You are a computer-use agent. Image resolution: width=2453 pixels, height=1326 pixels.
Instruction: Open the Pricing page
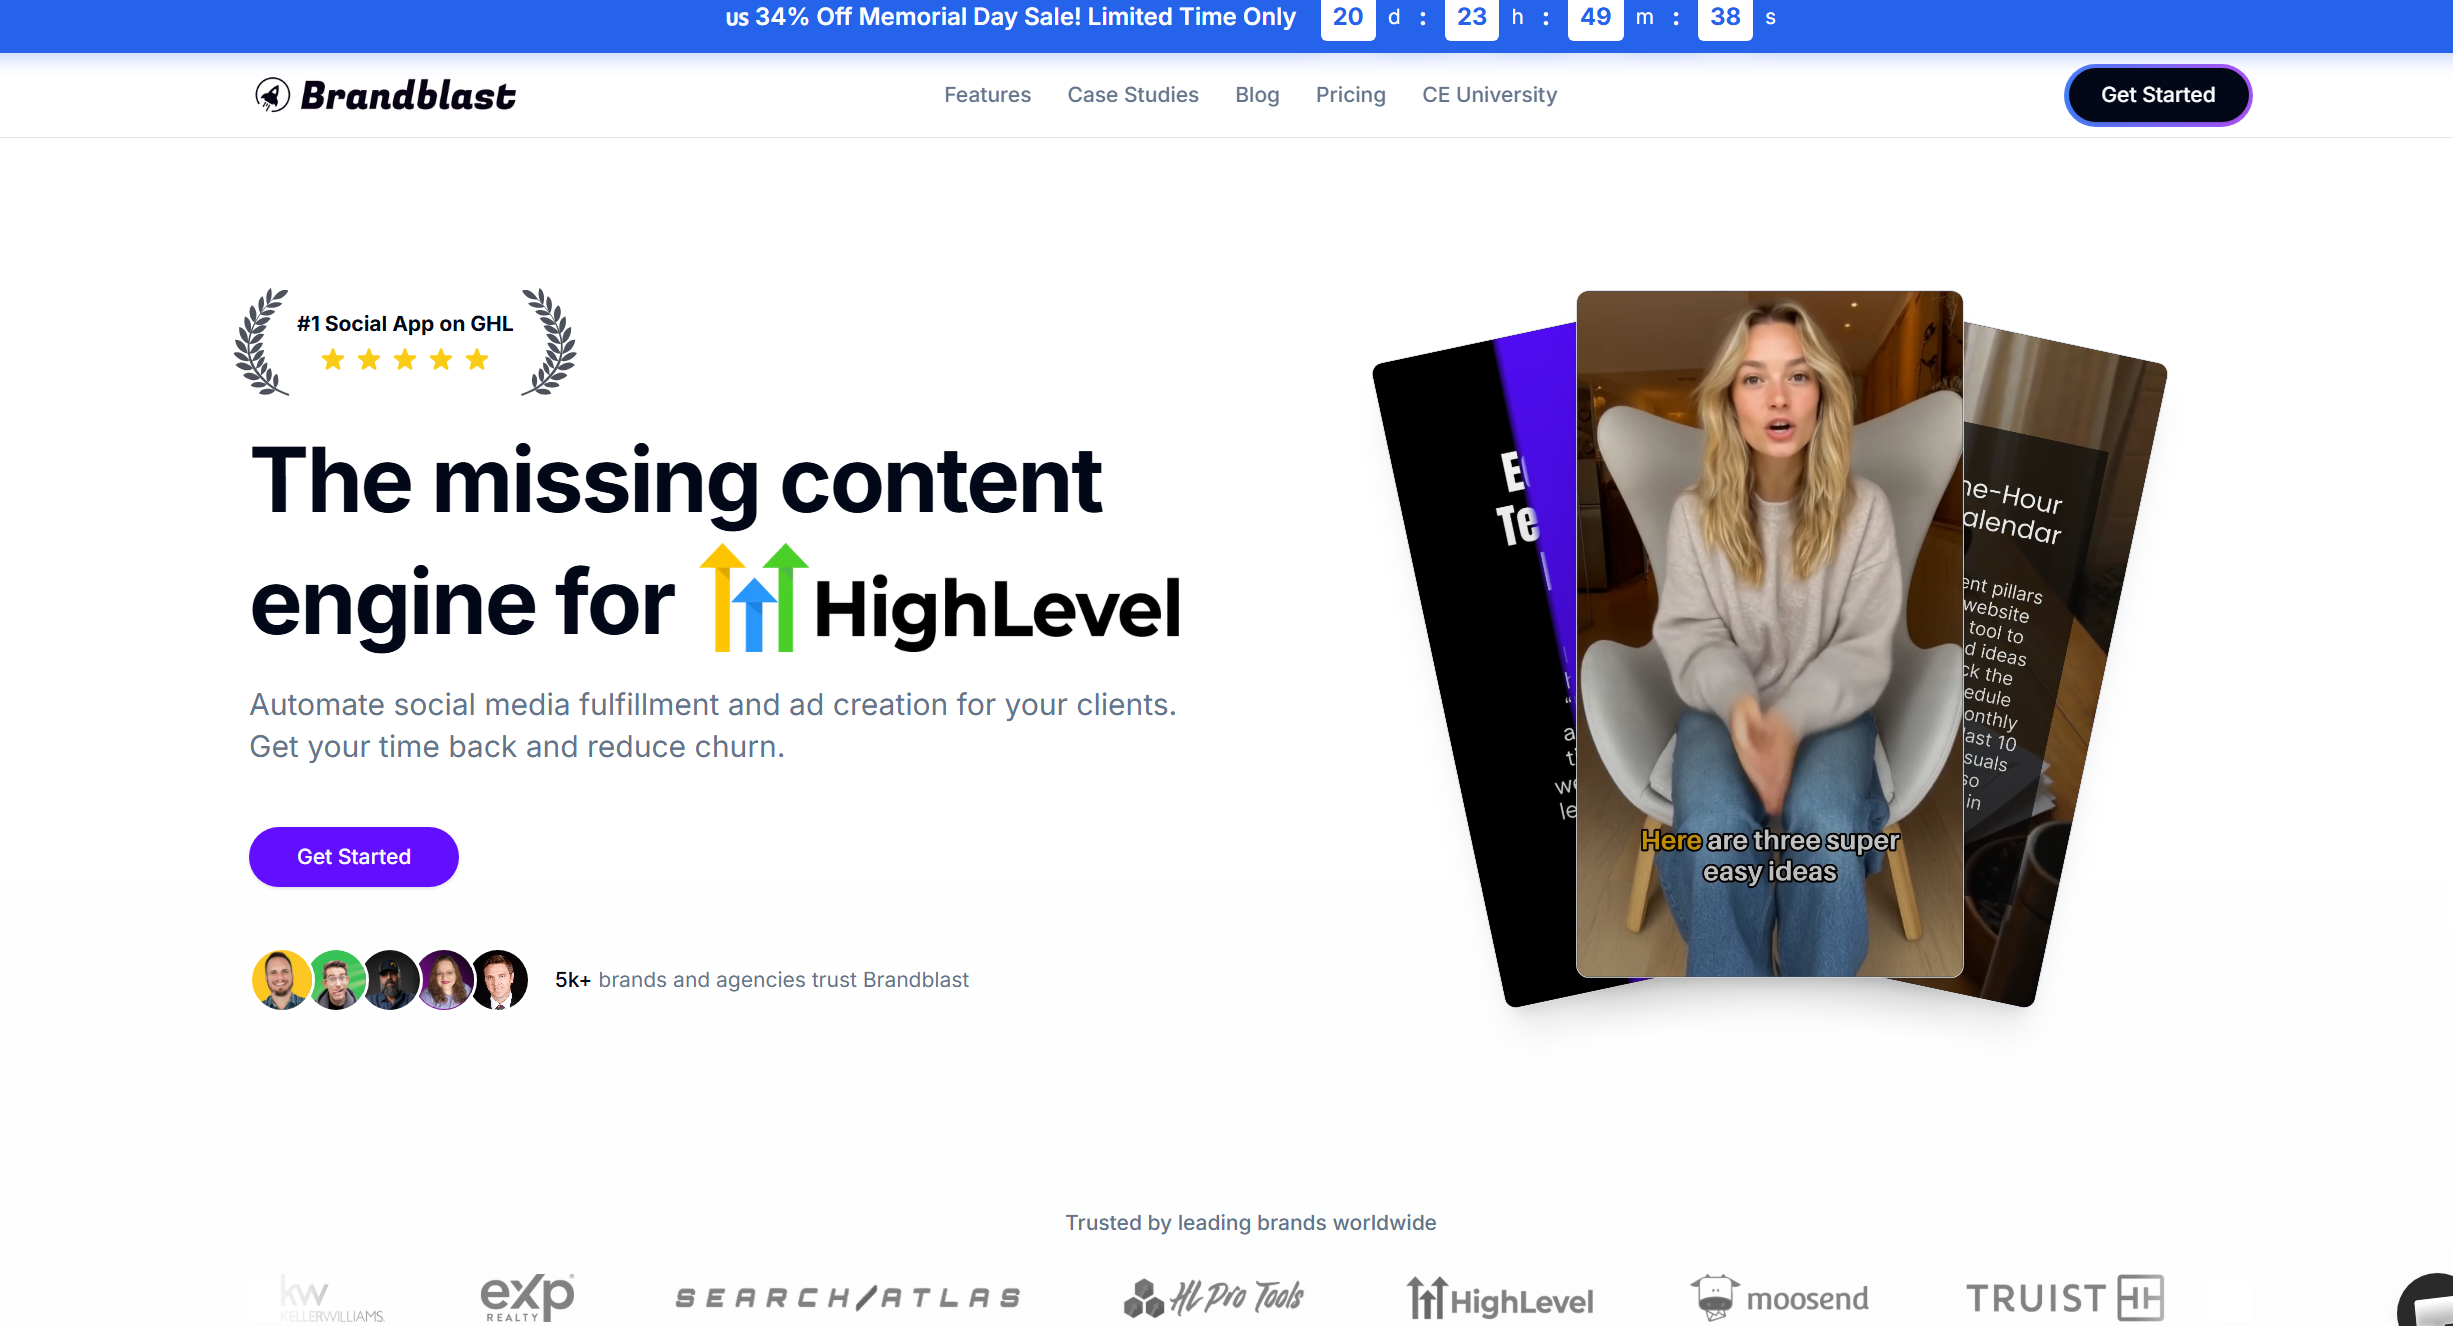click(1350, 95)
